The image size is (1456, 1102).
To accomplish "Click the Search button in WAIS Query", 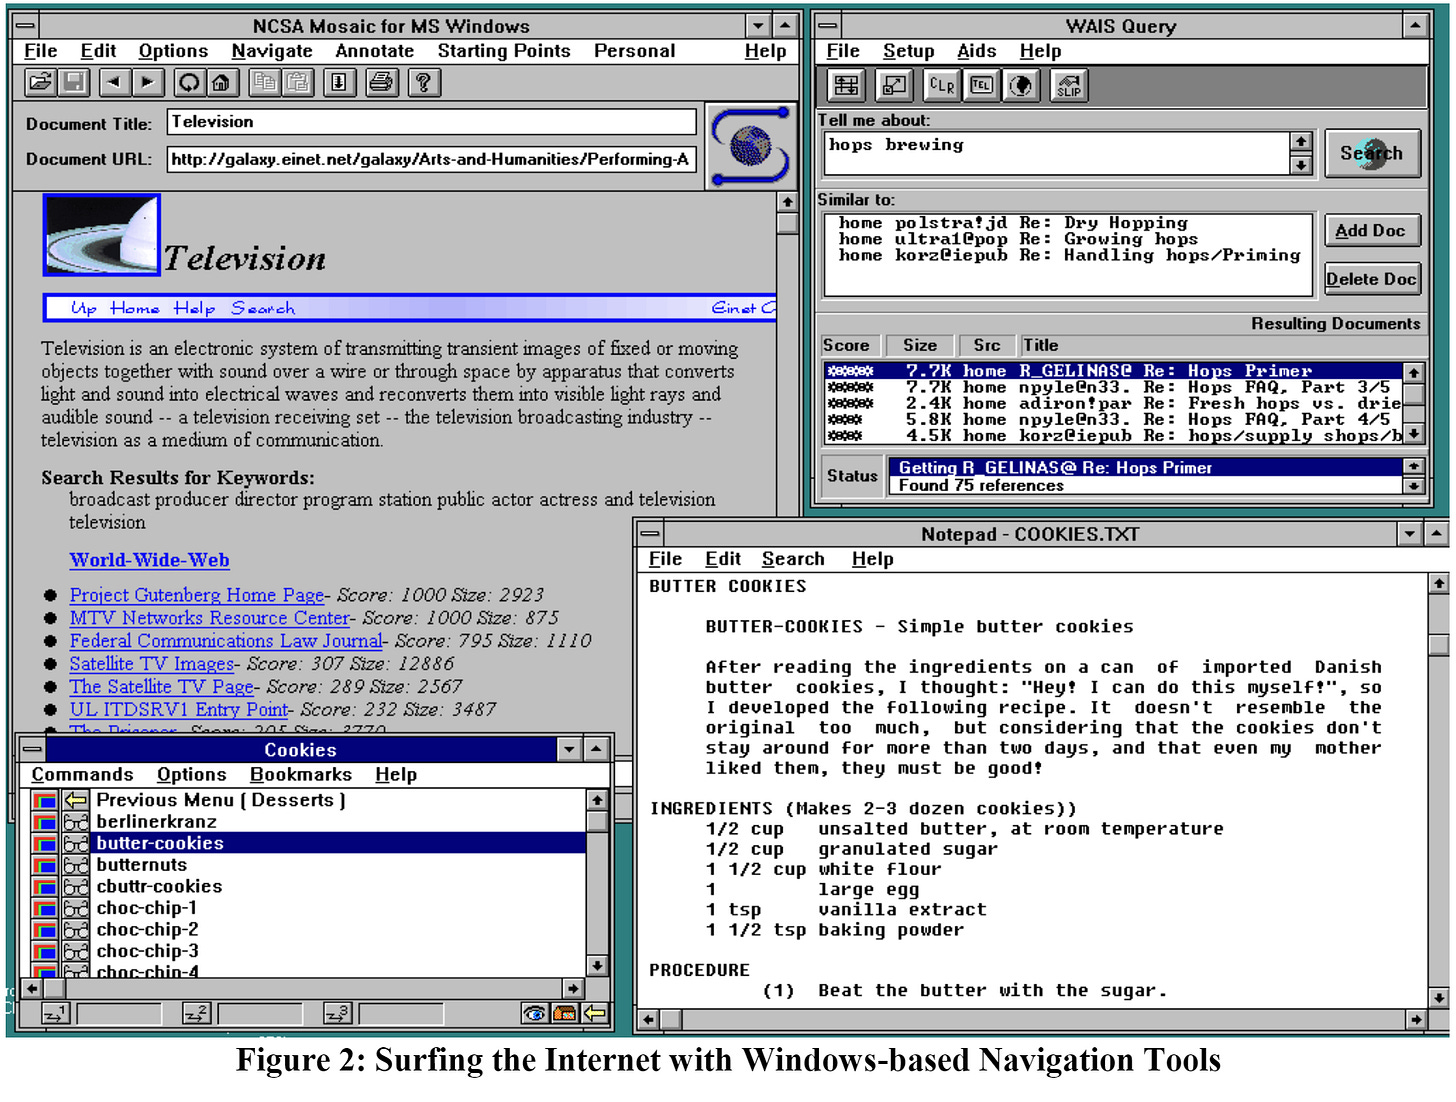I will 1372,153.
